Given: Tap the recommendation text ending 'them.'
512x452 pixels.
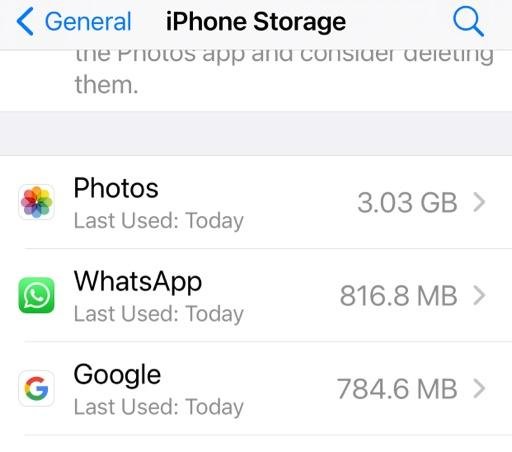Looking at the screenshot, I should tap(284, 72).
